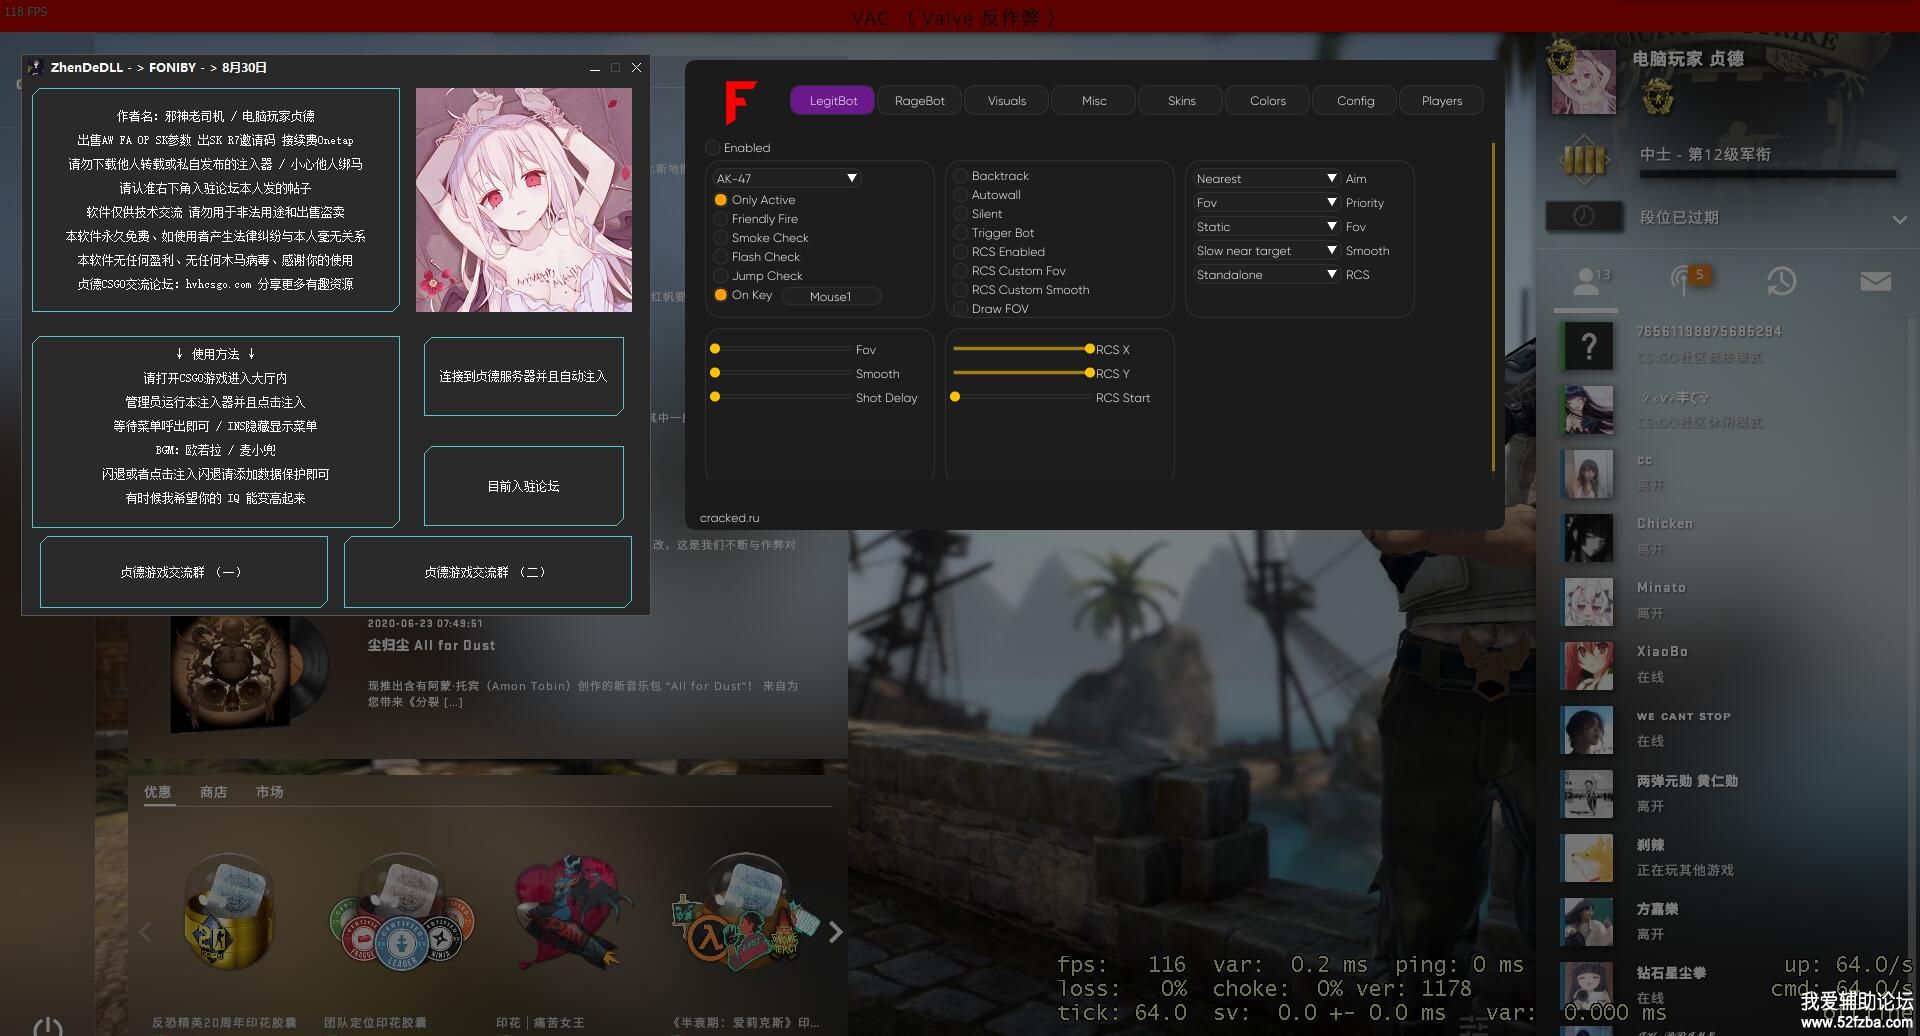Enable the Friendly Fire checkbox

[x=720, y=219]
